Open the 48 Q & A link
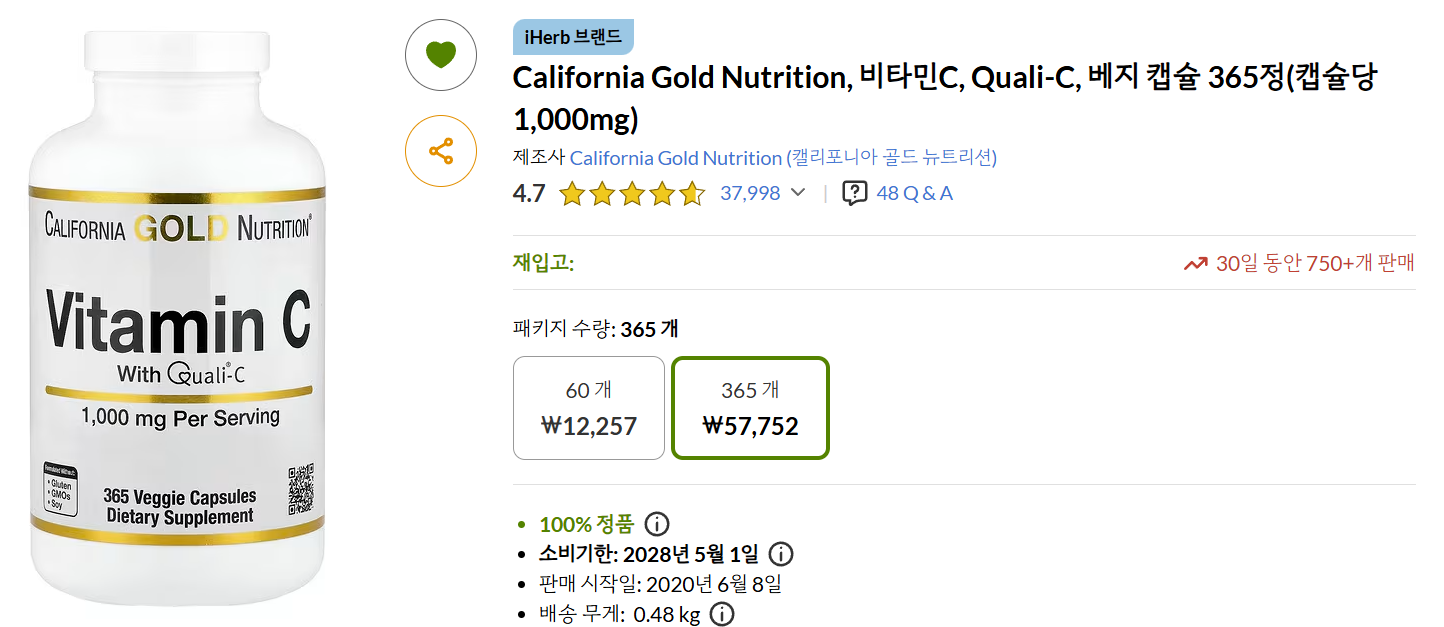Viewport: 1444px width, 627px height. (x=914, y=193)
